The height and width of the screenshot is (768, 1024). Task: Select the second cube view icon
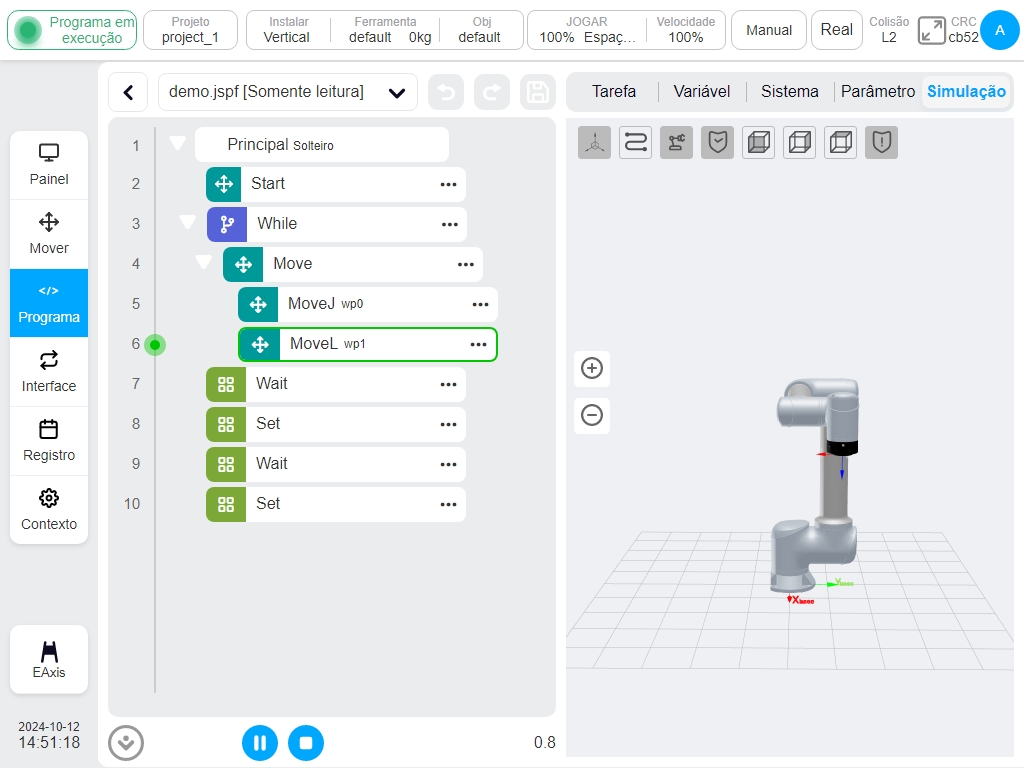pos(800,142)
